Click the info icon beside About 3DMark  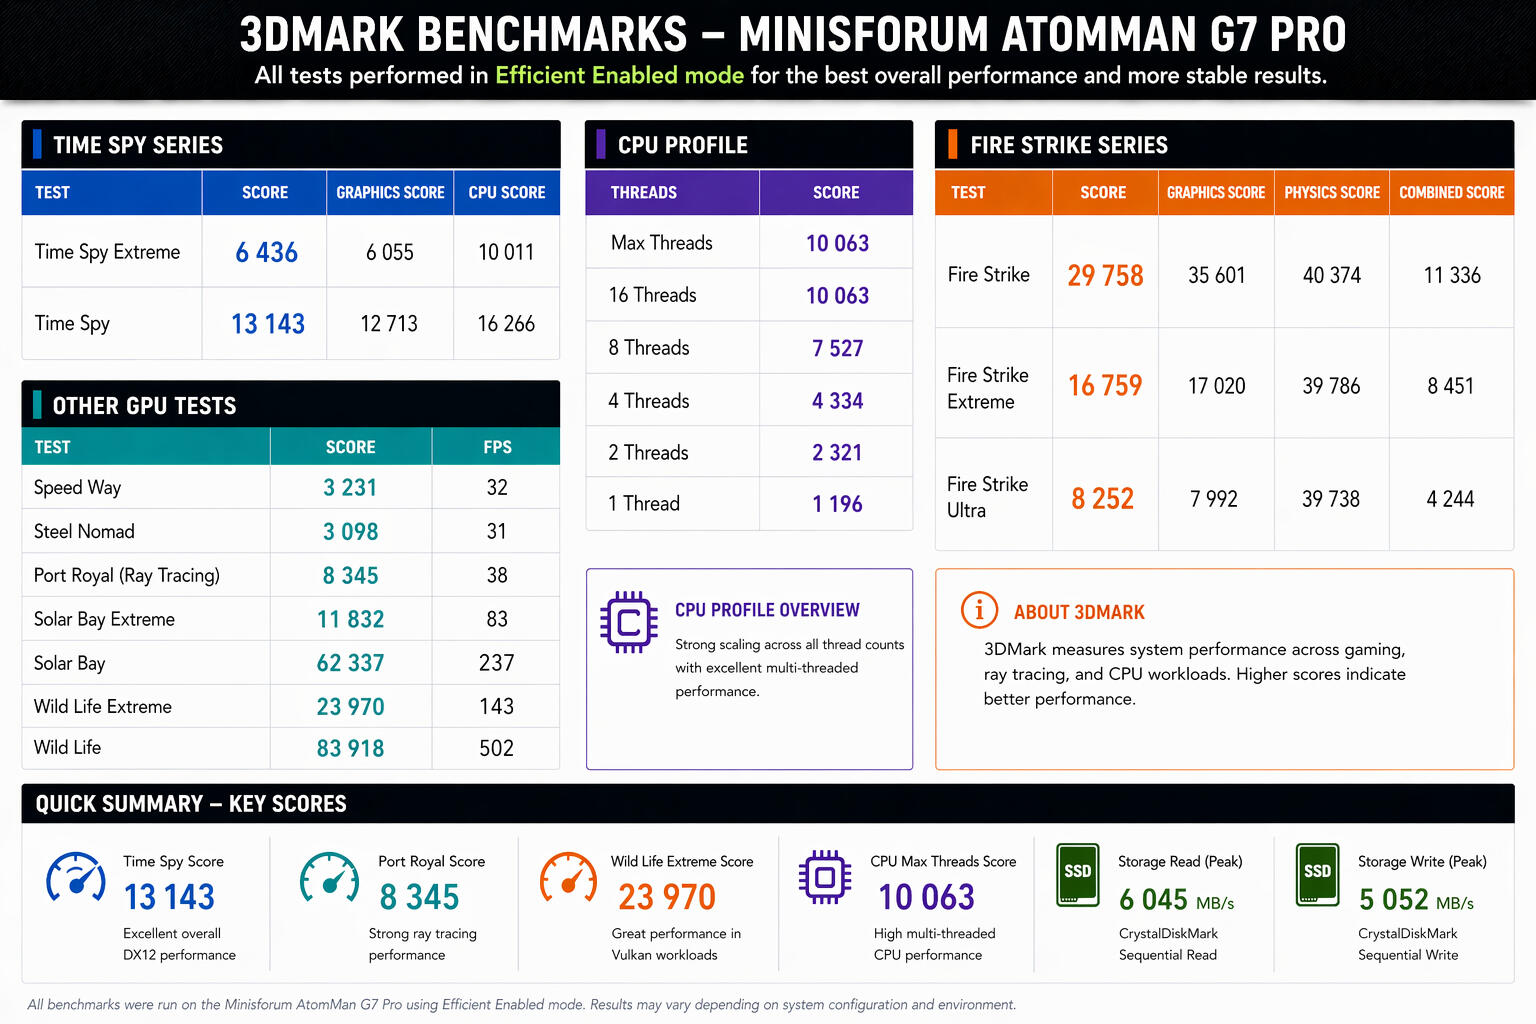(x=979, y=610)
